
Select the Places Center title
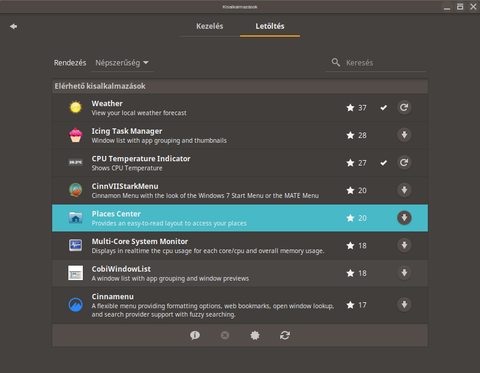[116, 214]
